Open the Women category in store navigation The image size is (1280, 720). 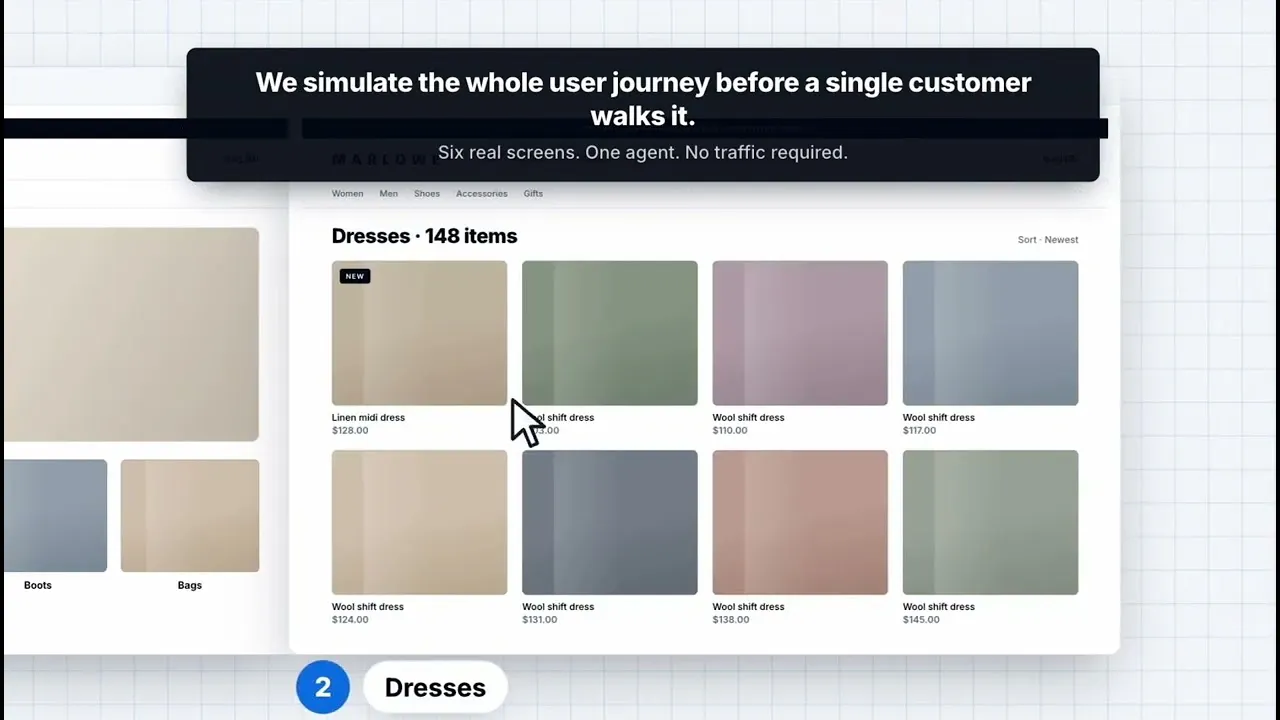pyautogui.click(x=347, y=194)
